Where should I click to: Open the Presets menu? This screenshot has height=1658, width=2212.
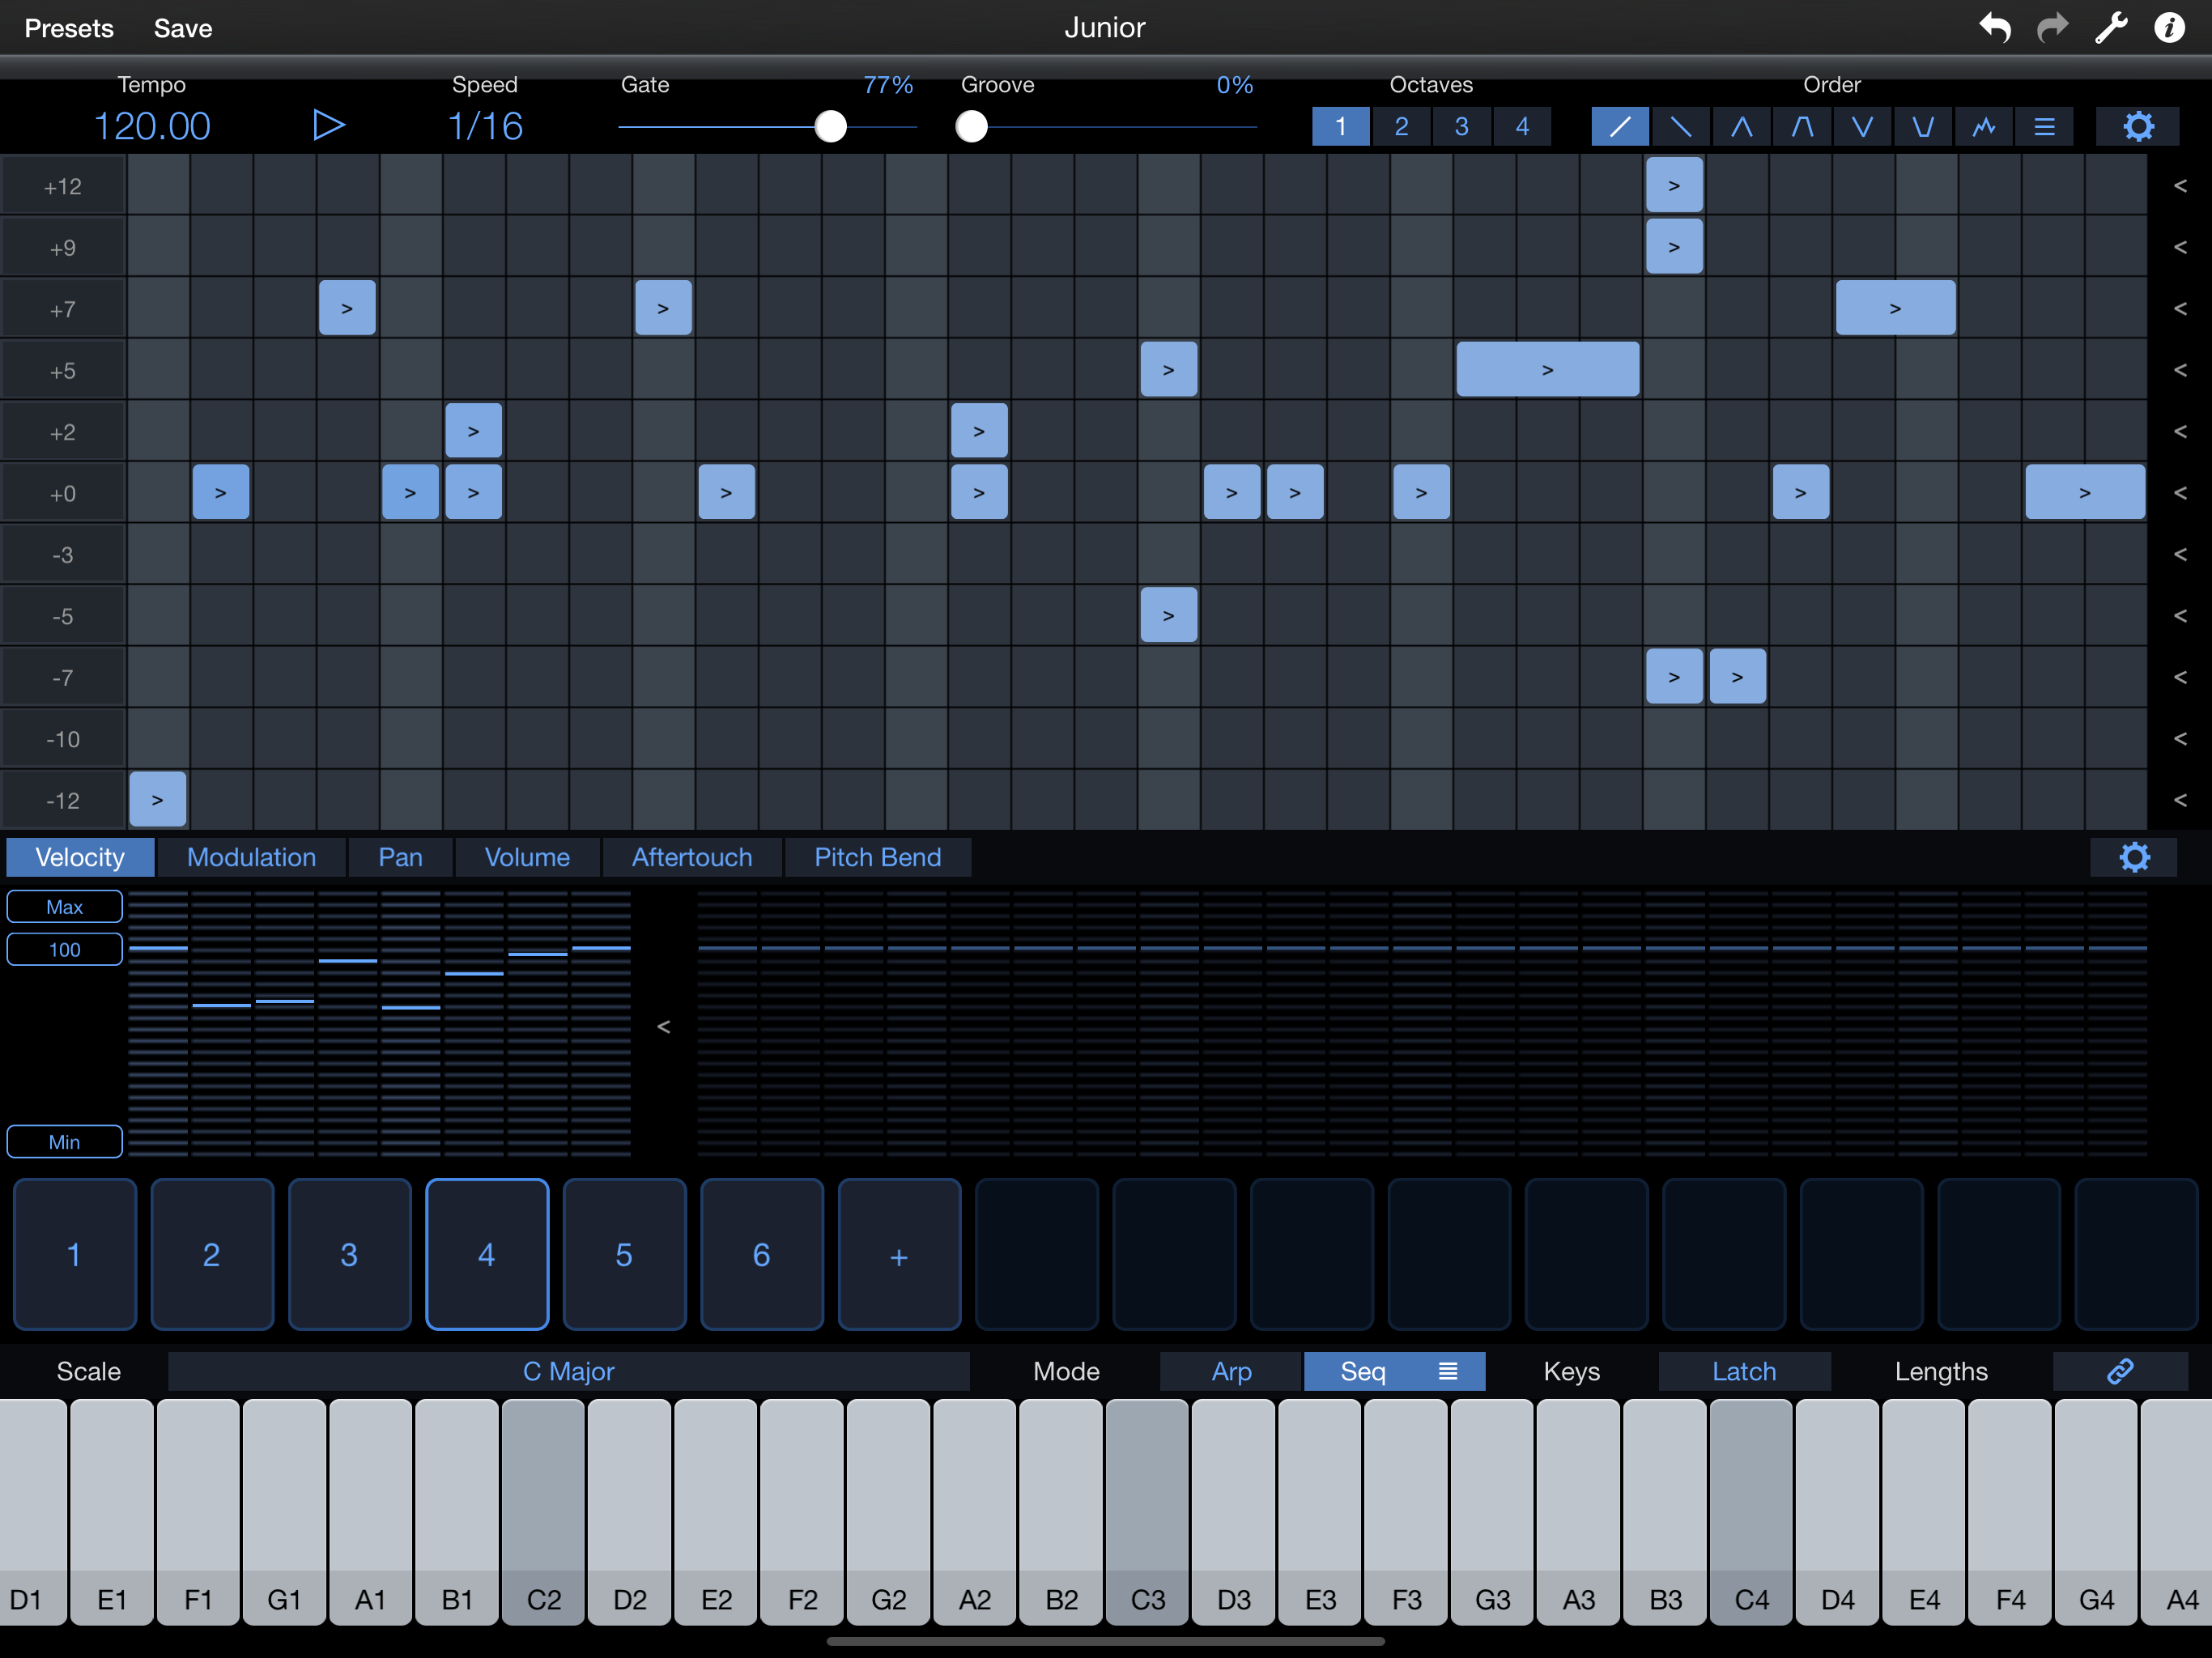coord(69,28)
